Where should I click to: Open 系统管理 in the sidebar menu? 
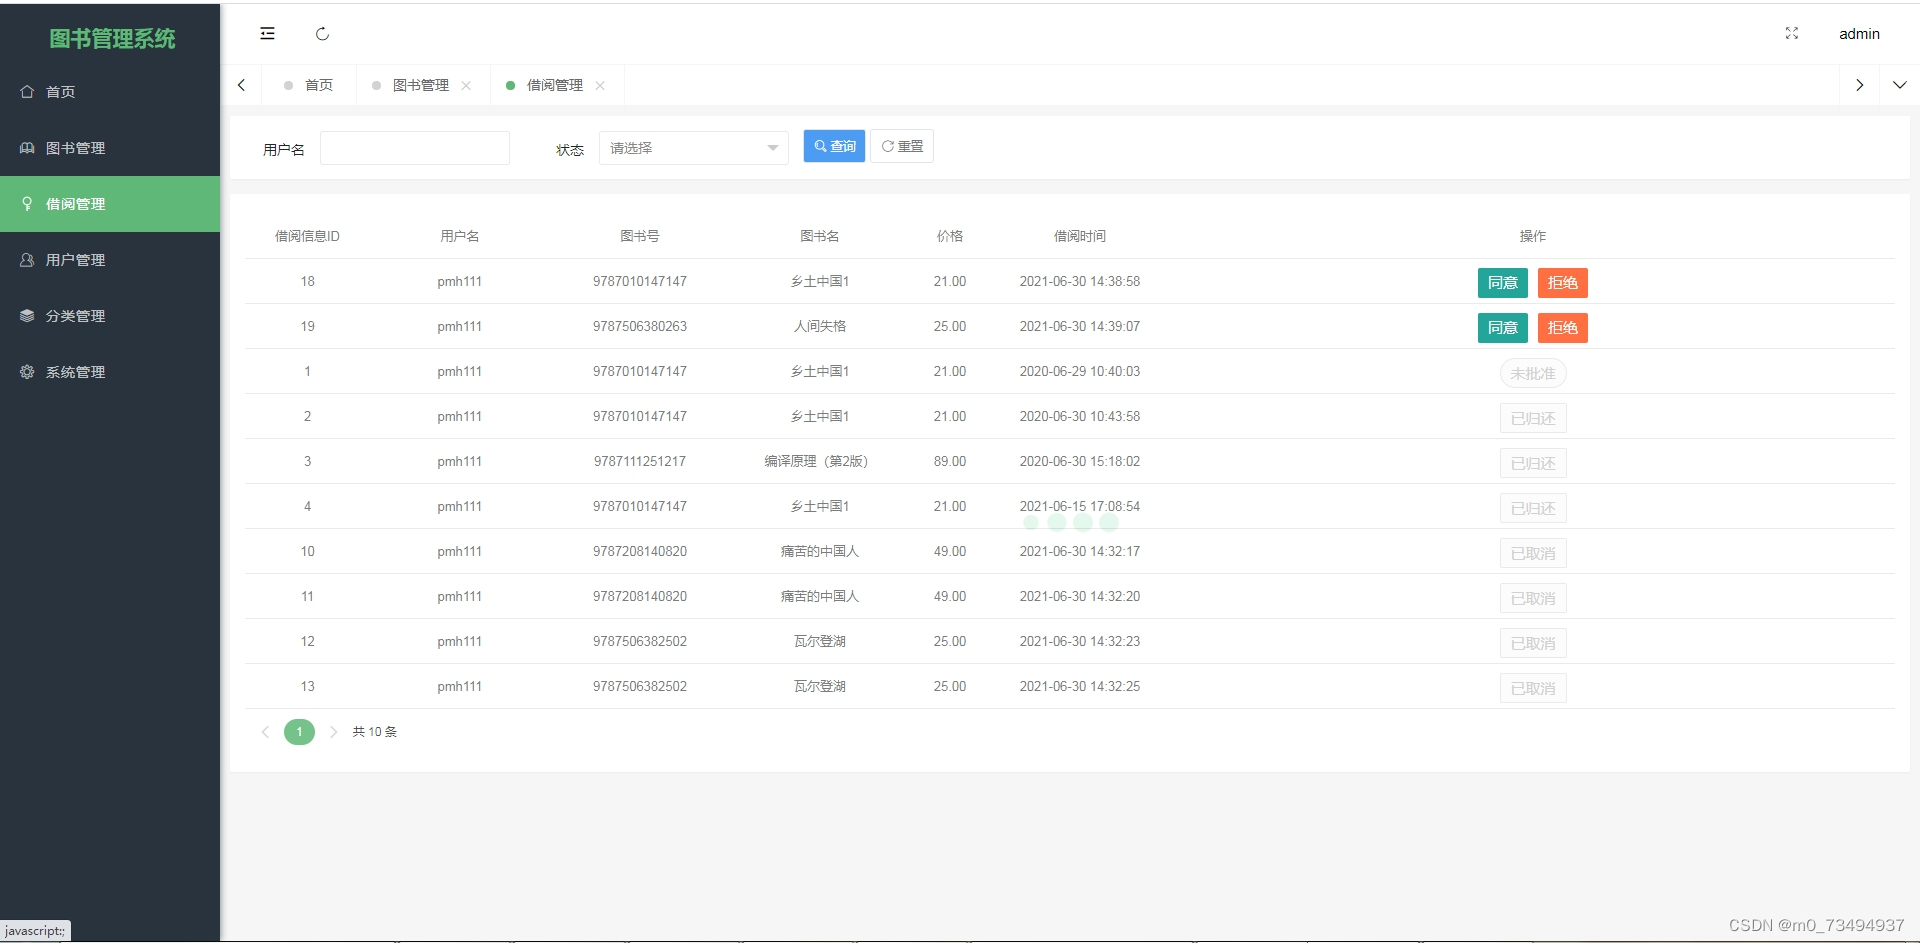[x=110, y=372]
